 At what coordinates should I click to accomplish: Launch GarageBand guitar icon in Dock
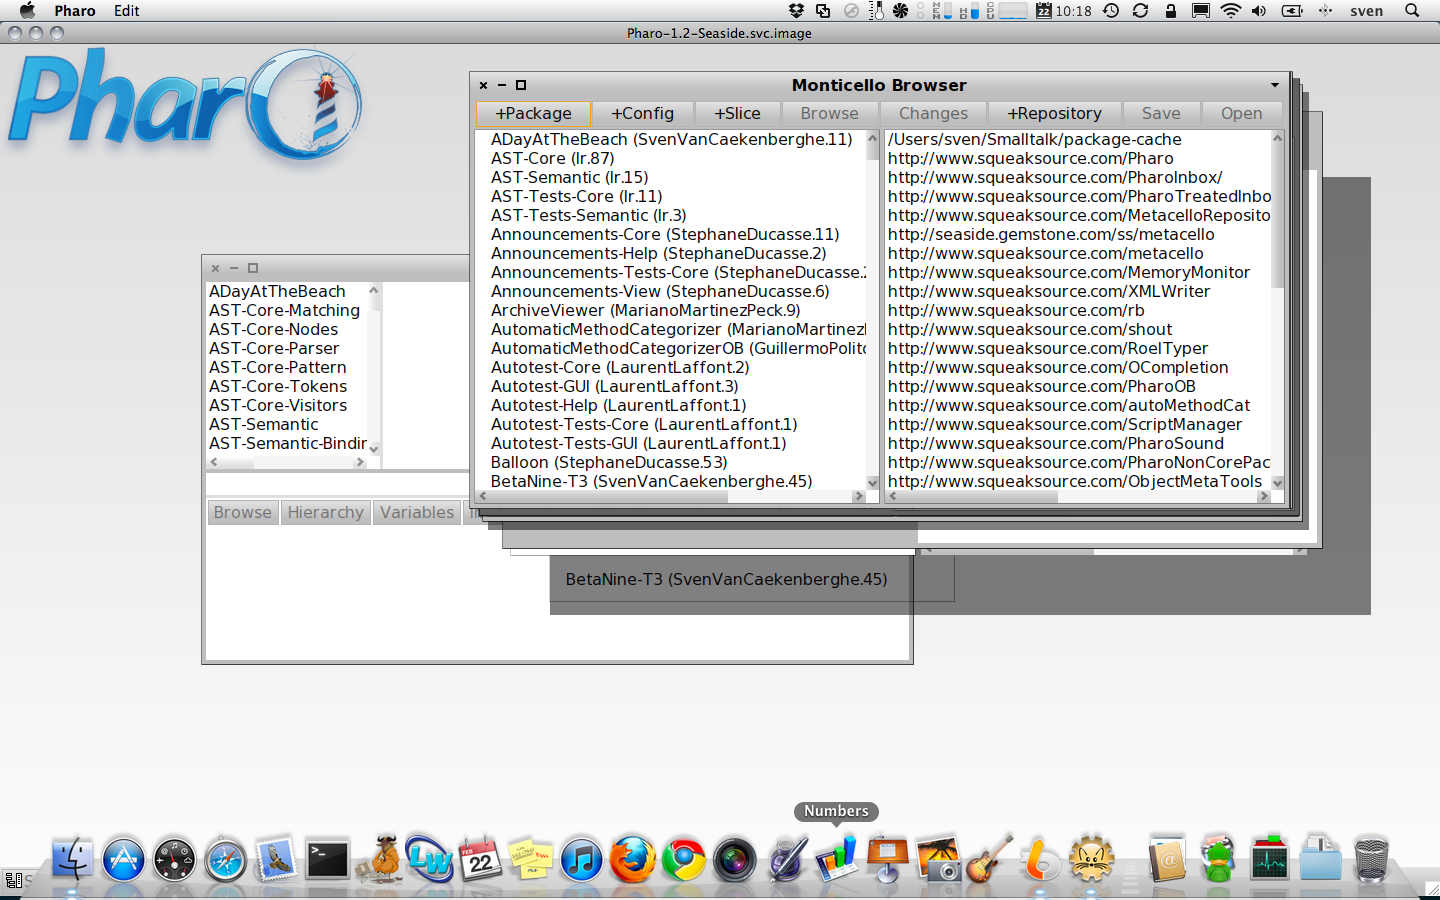[989, 858]
